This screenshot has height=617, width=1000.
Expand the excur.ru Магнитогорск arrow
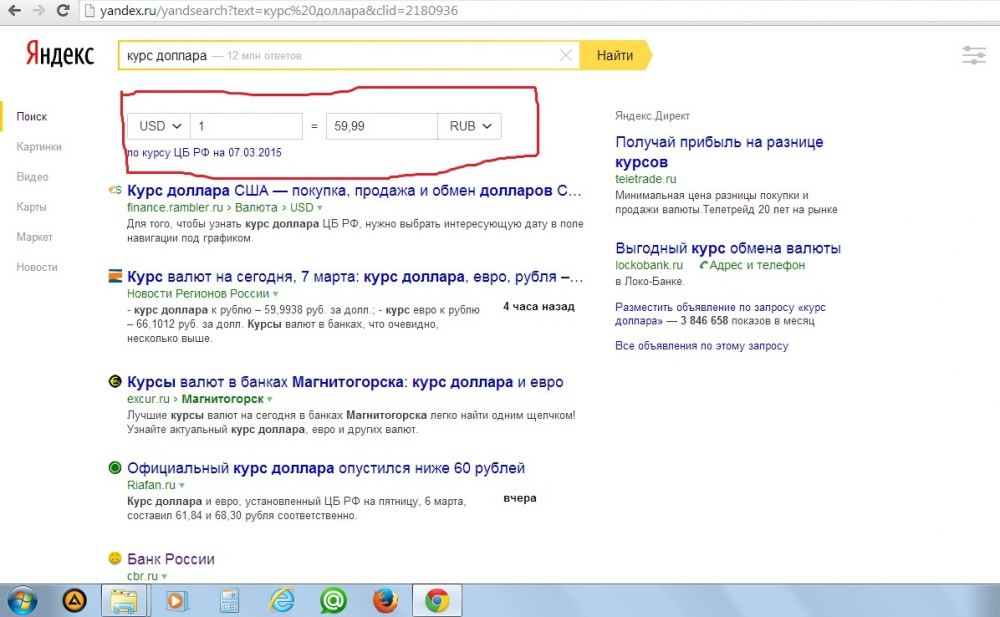[270, 399]
